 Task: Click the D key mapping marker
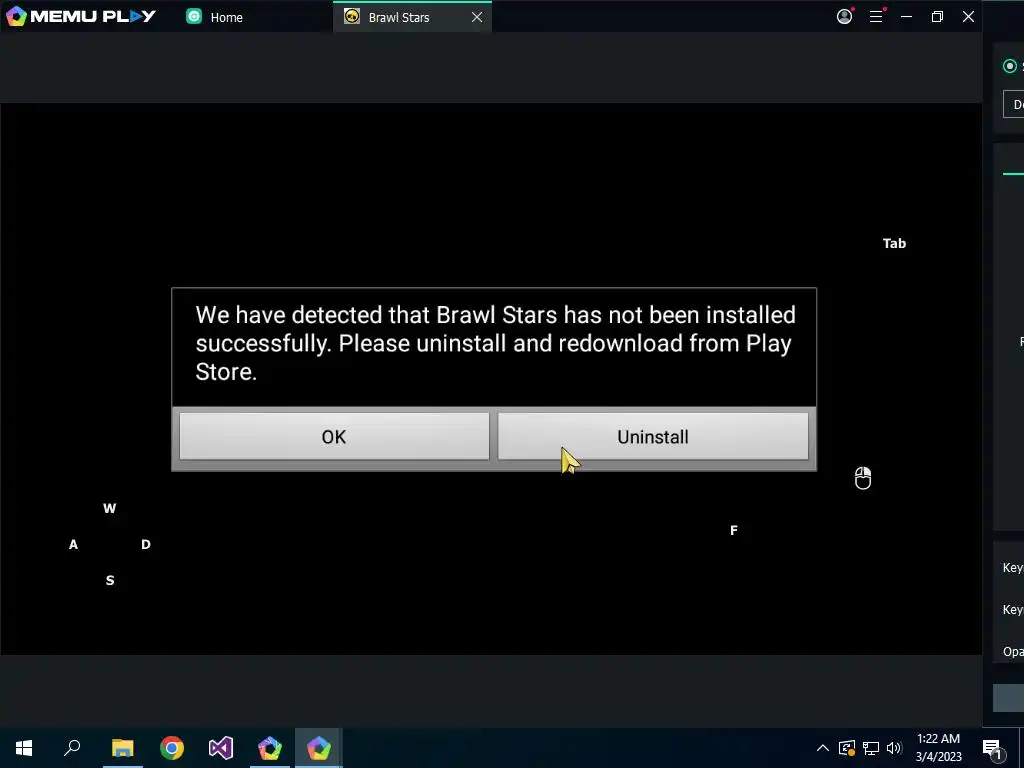[146, 544]
